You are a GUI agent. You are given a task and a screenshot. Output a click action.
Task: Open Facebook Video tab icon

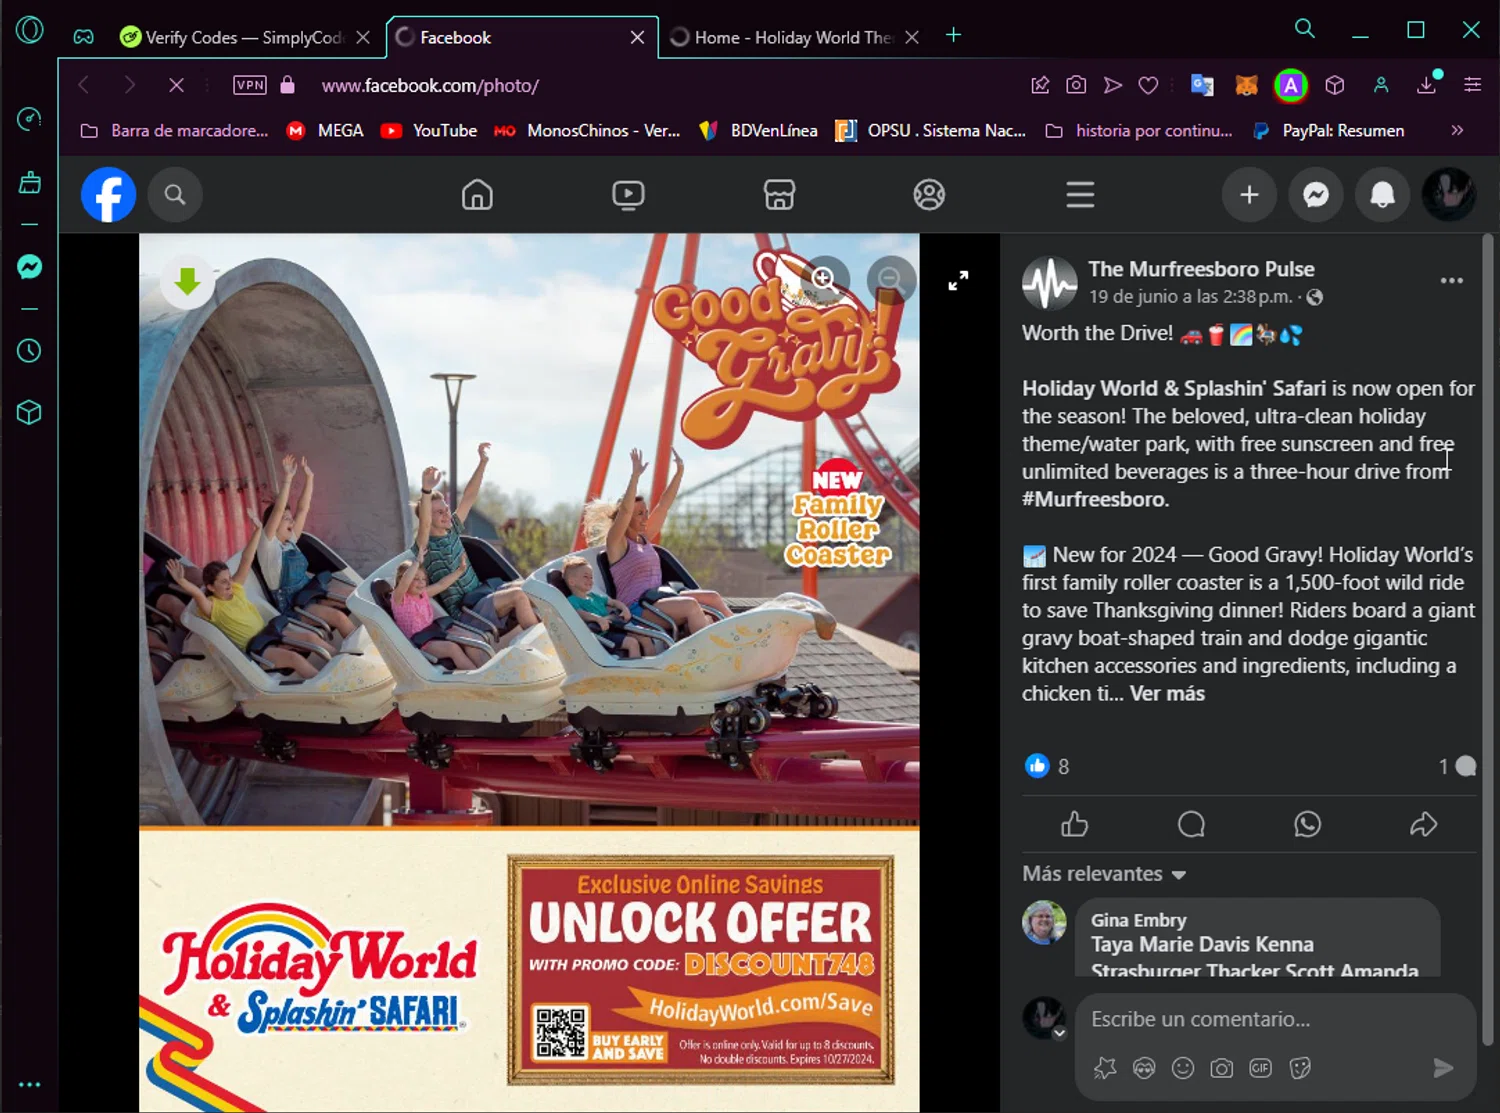628,195
